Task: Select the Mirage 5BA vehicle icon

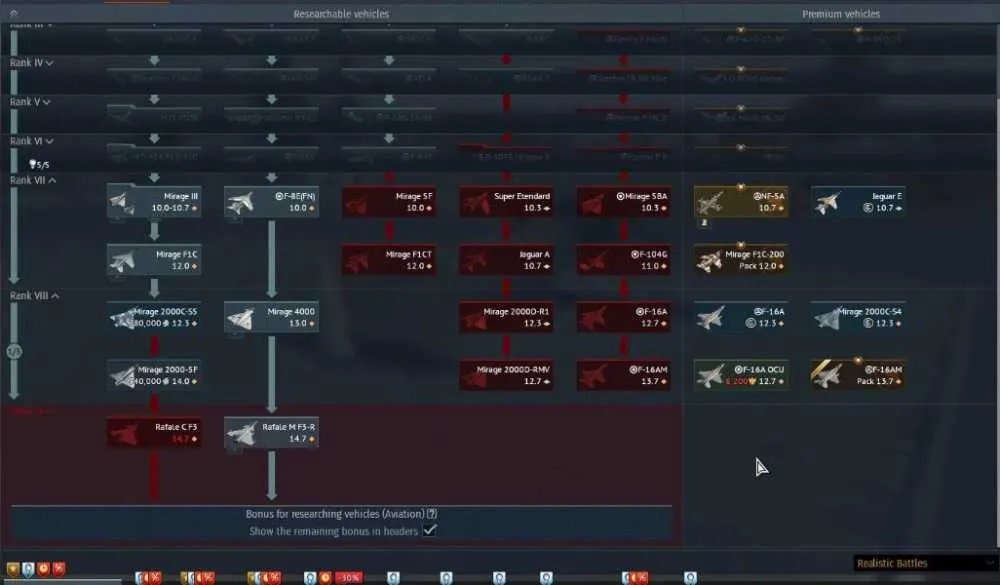Action: click(x=592, y=203)
